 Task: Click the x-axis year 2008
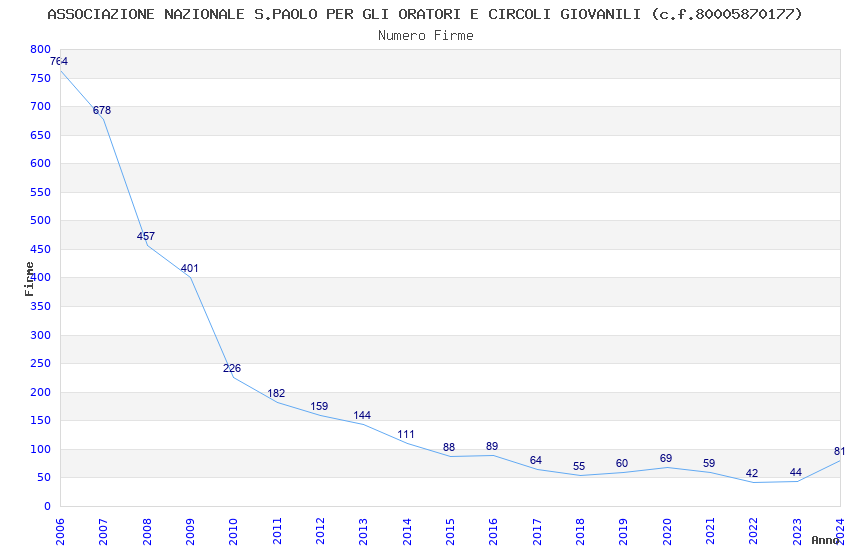pyautogui.click(x=147, y=532)
